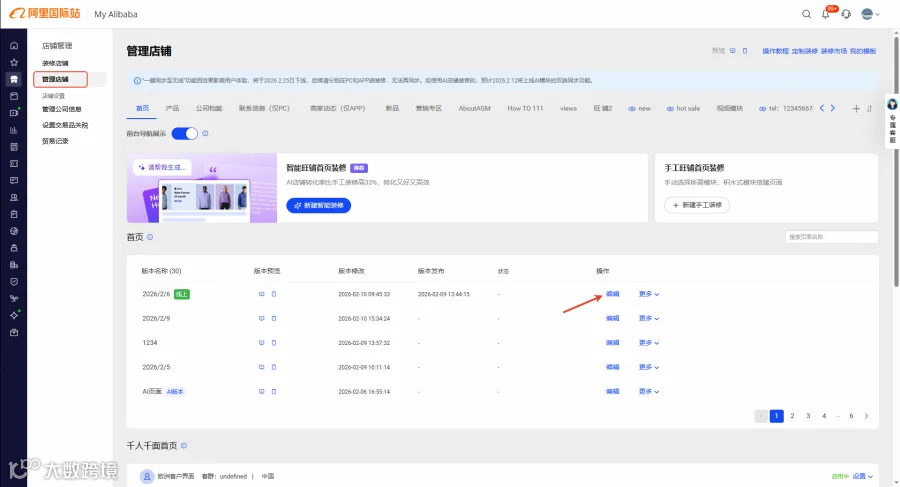Click PC preview icon for 2026/2/6 version
Screen dimensions: 900x487
tap(261, 294)
